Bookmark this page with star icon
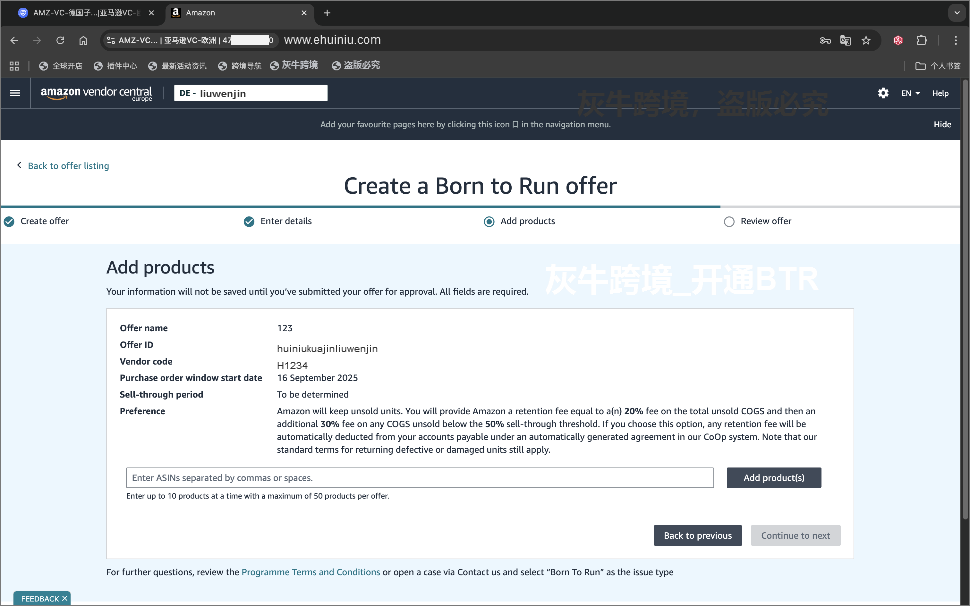The image size is (970, 606). pyautogui.click(x=866, y=41)
